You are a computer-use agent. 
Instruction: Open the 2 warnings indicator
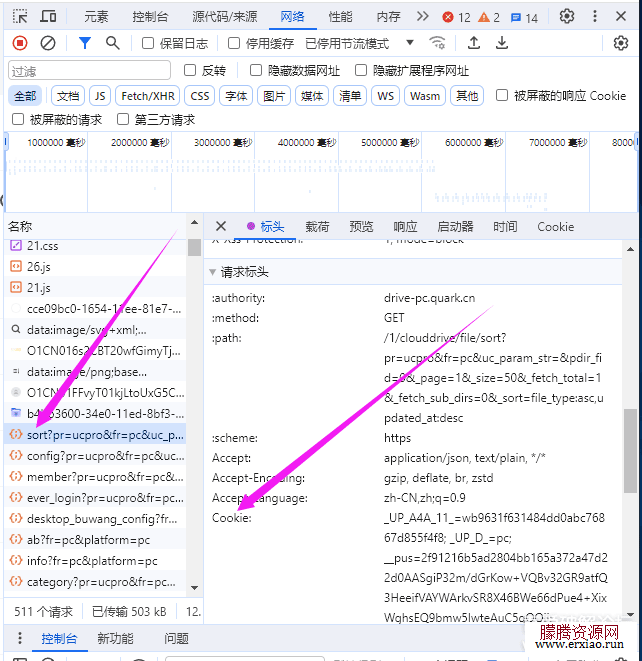pos(489,17)
